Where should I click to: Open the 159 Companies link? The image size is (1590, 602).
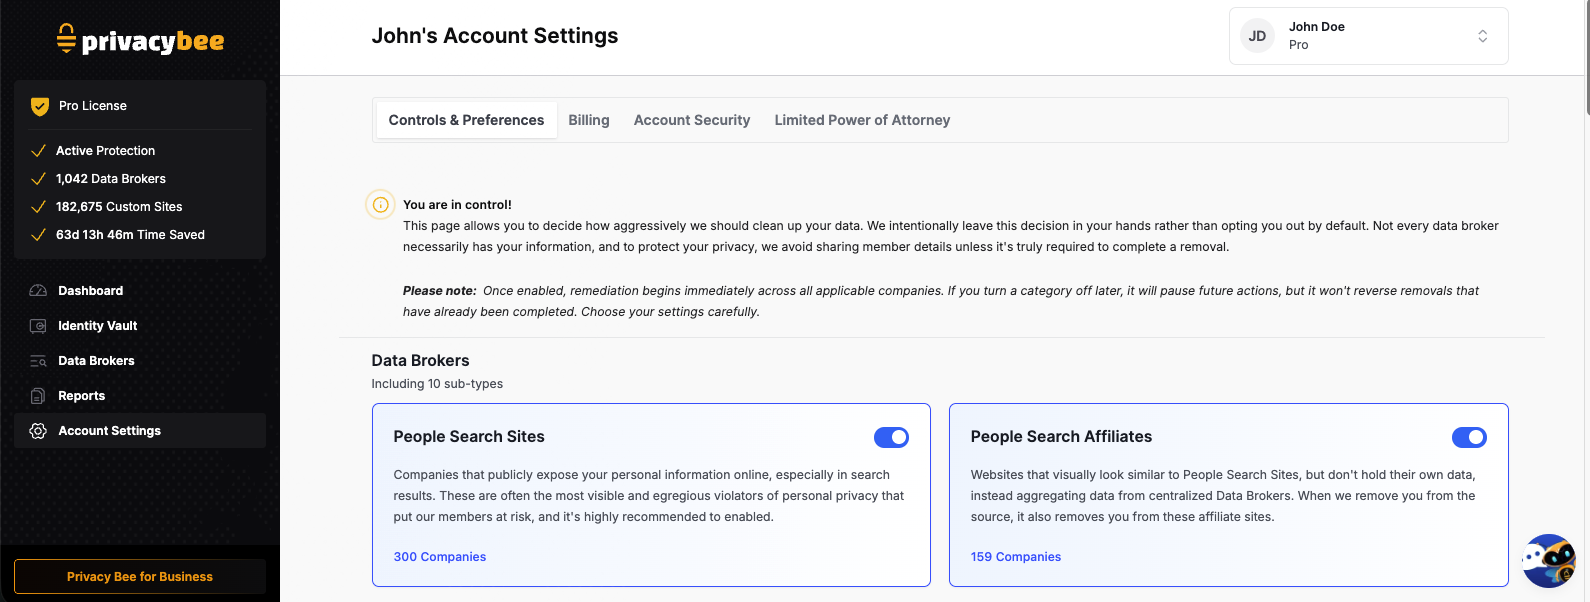[x=1016, y=557]
